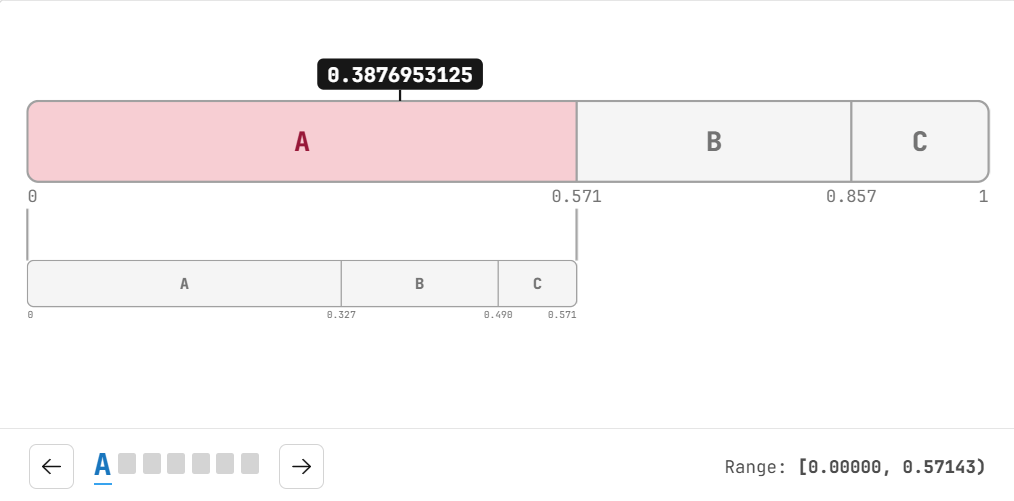Viewport: 1014px width, 501px height.
Task: Click the first gray placeholder square
Action: (127, 464)
